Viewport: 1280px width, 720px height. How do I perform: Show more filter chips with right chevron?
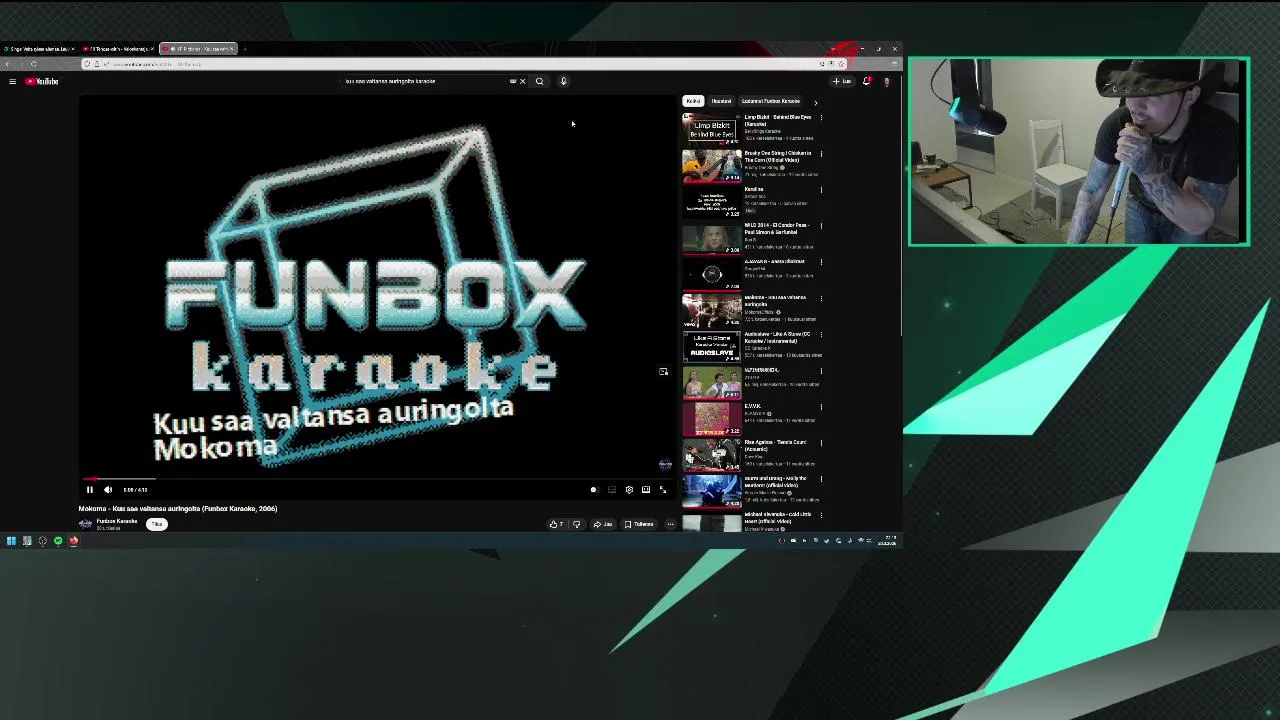point(815,102)
